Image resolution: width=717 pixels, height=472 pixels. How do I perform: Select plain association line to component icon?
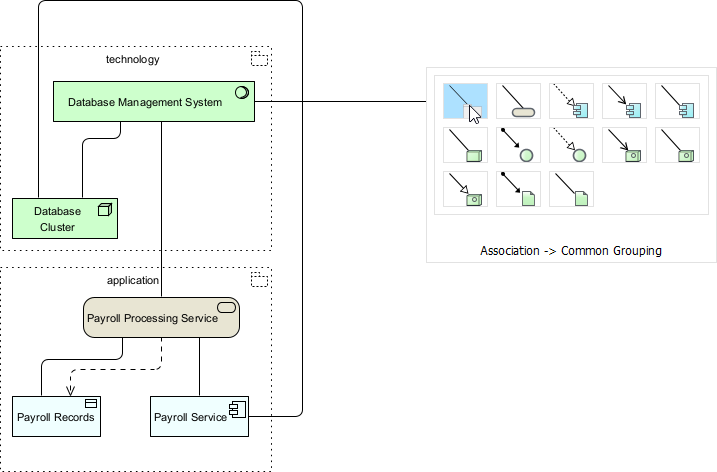(677, 101)
